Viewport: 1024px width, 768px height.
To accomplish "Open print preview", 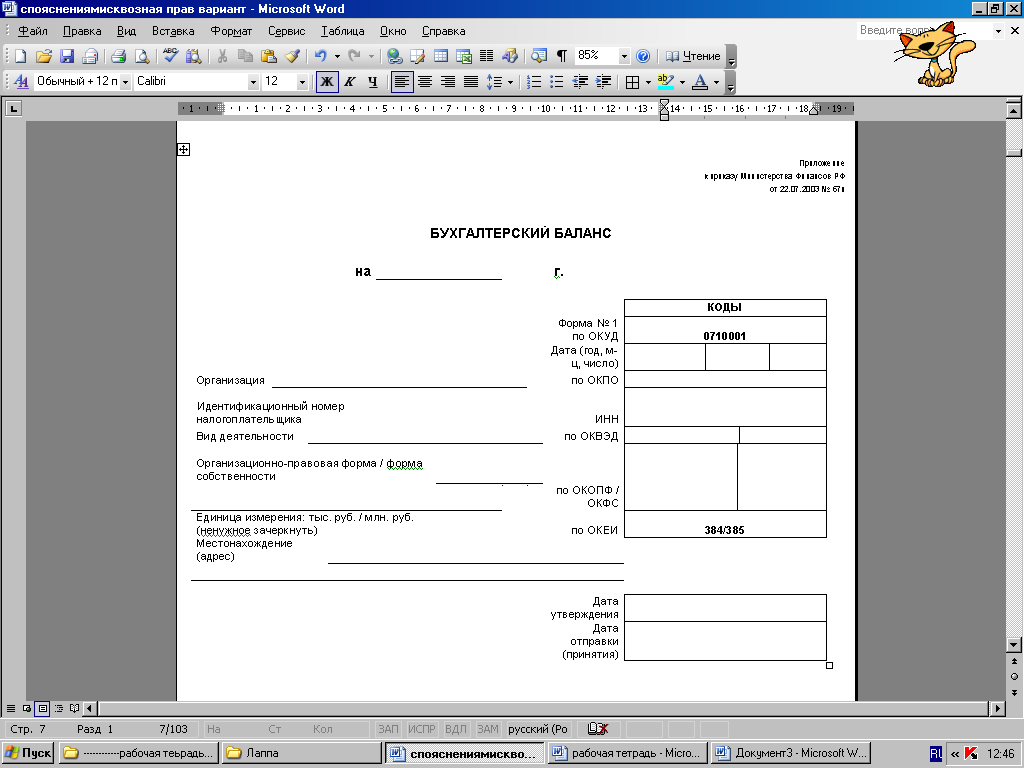I will click(x=142, y=57).
